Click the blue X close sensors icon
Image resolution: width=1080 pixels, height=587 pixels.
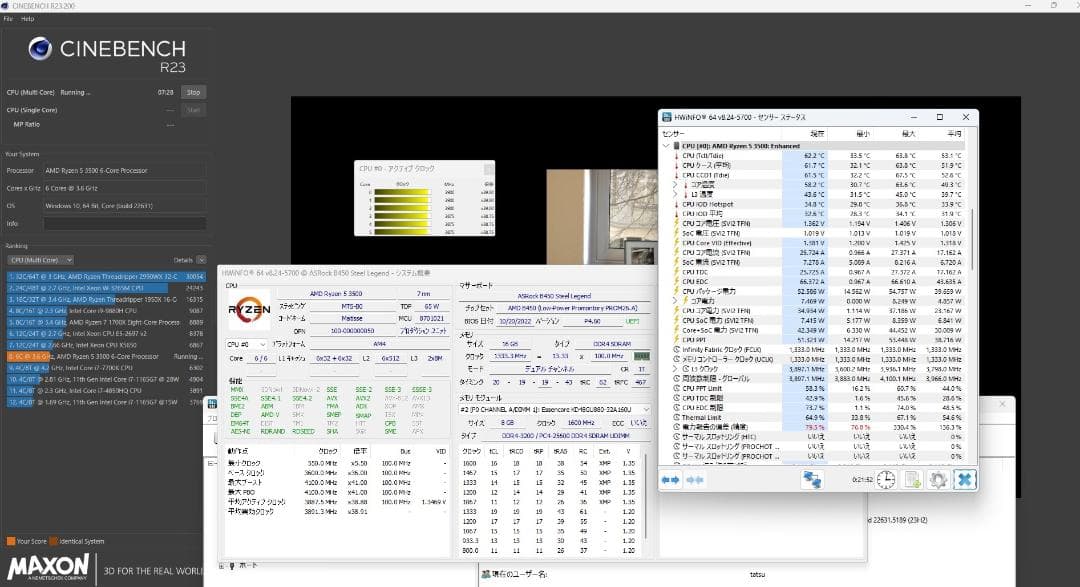[x=964, y=480]
